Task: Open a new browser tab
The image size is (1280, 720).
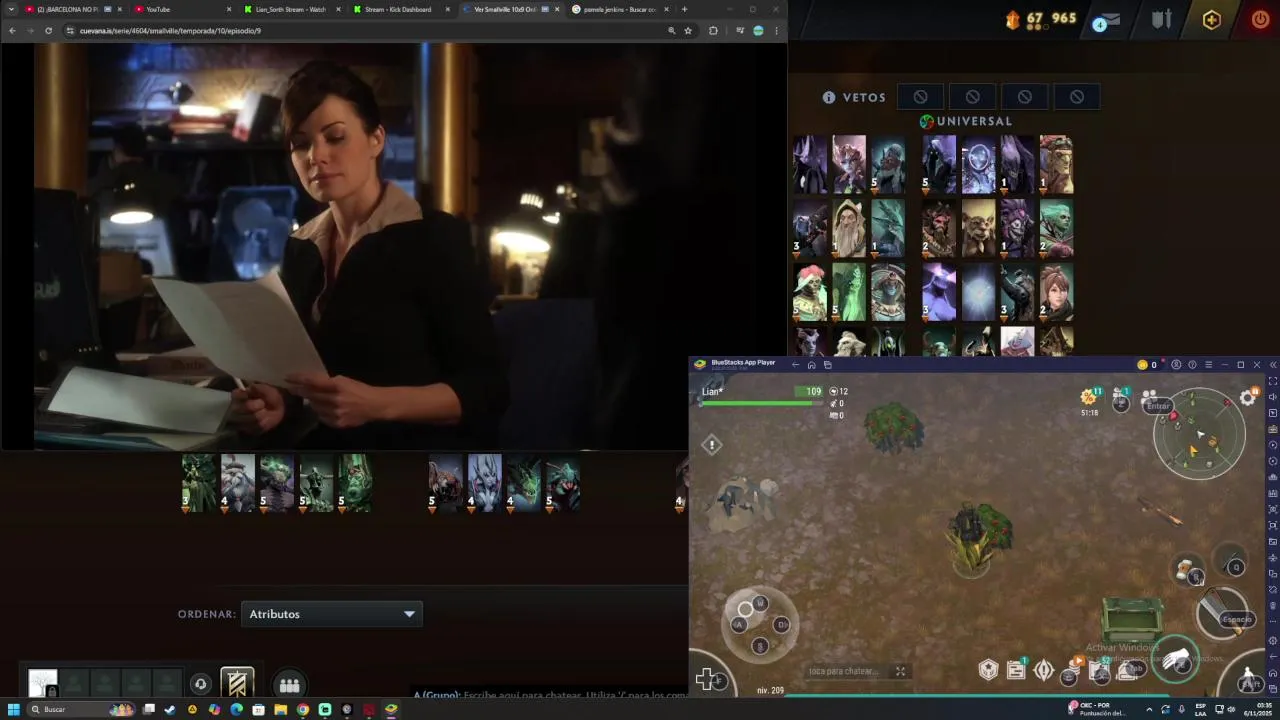Action: pyautogui.click(x=684, y=9)
